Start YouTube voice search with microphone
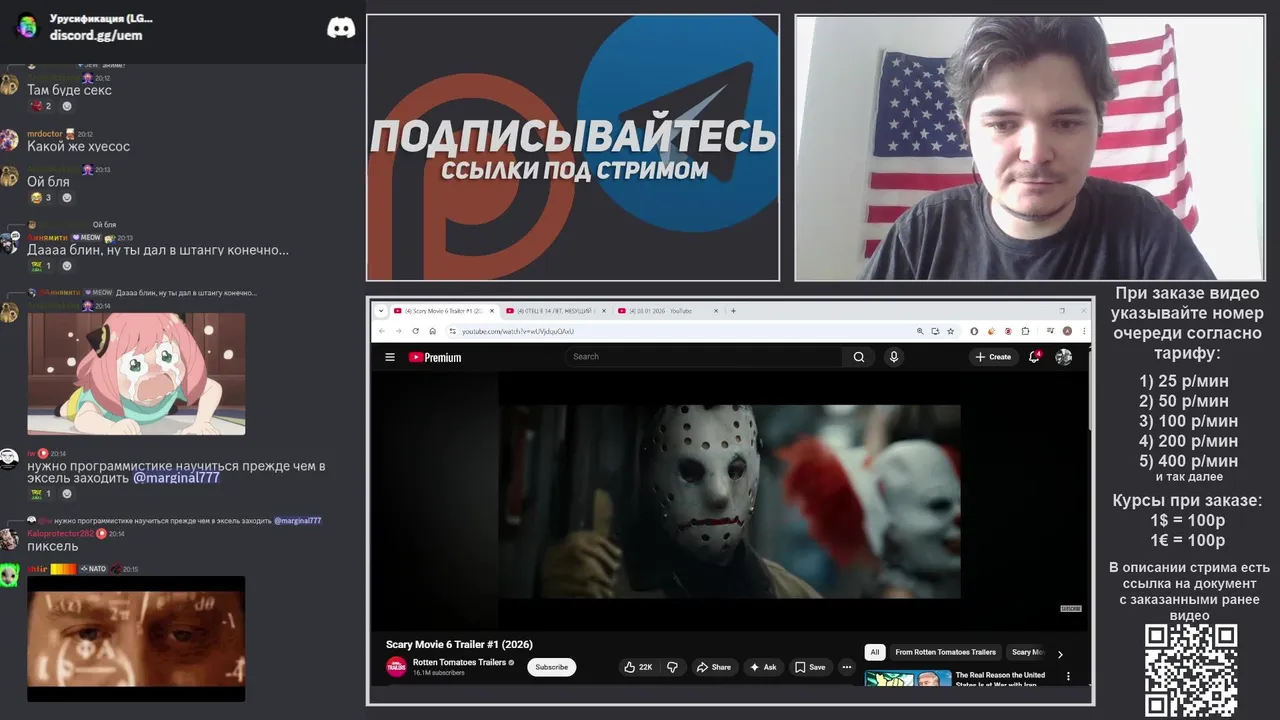Image resolution: width=1280 pixels, height=720 pixels. 894,357
